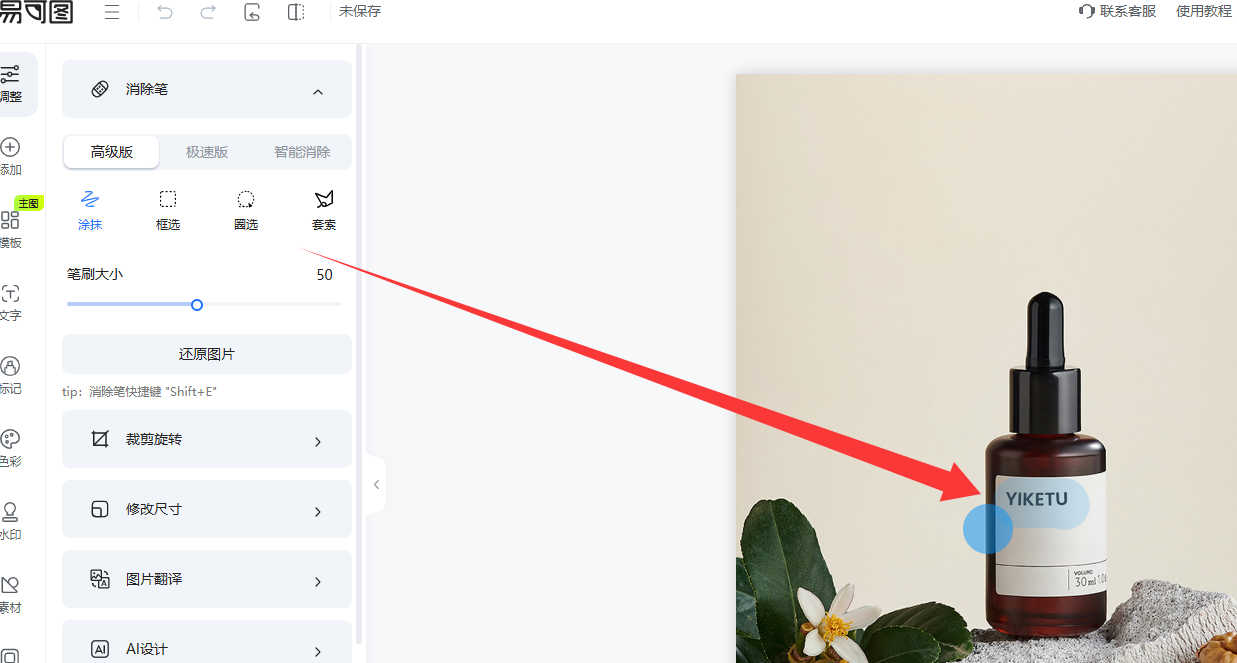Screen dimensions: 1237x663
Task: Open the 使用教程 tutorial link
Action: point(1204,11)
